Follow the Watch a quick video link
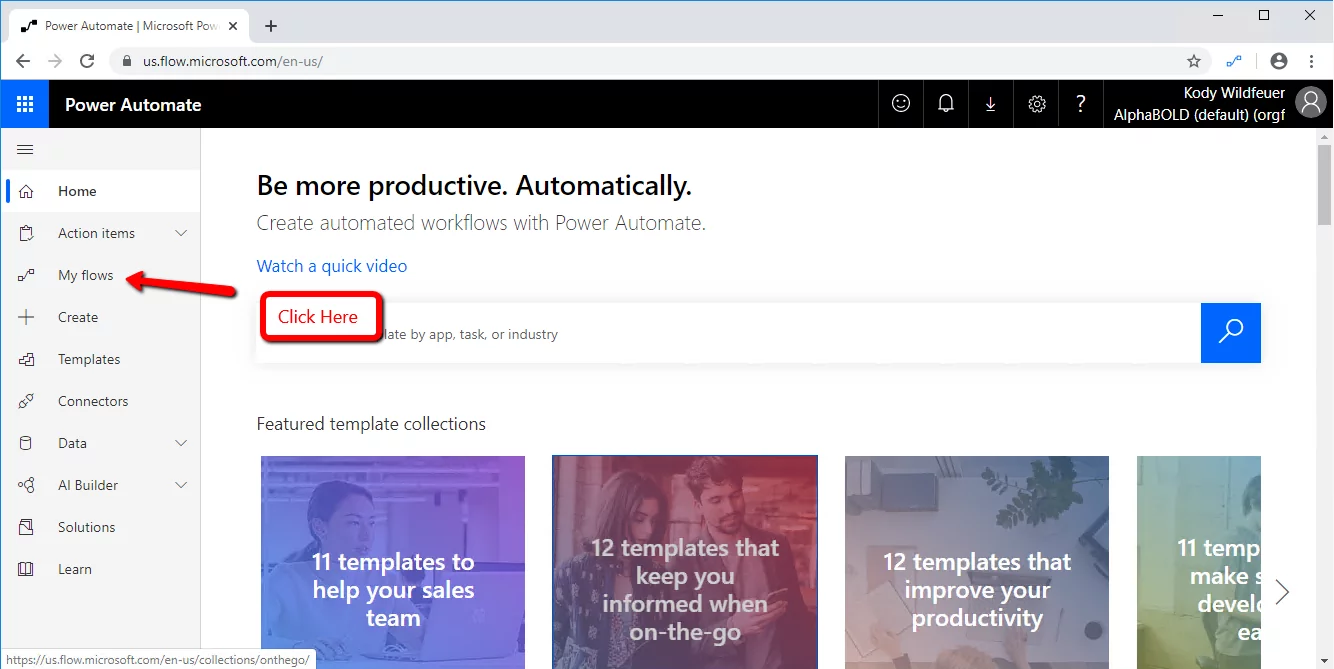 pos(332,266)
